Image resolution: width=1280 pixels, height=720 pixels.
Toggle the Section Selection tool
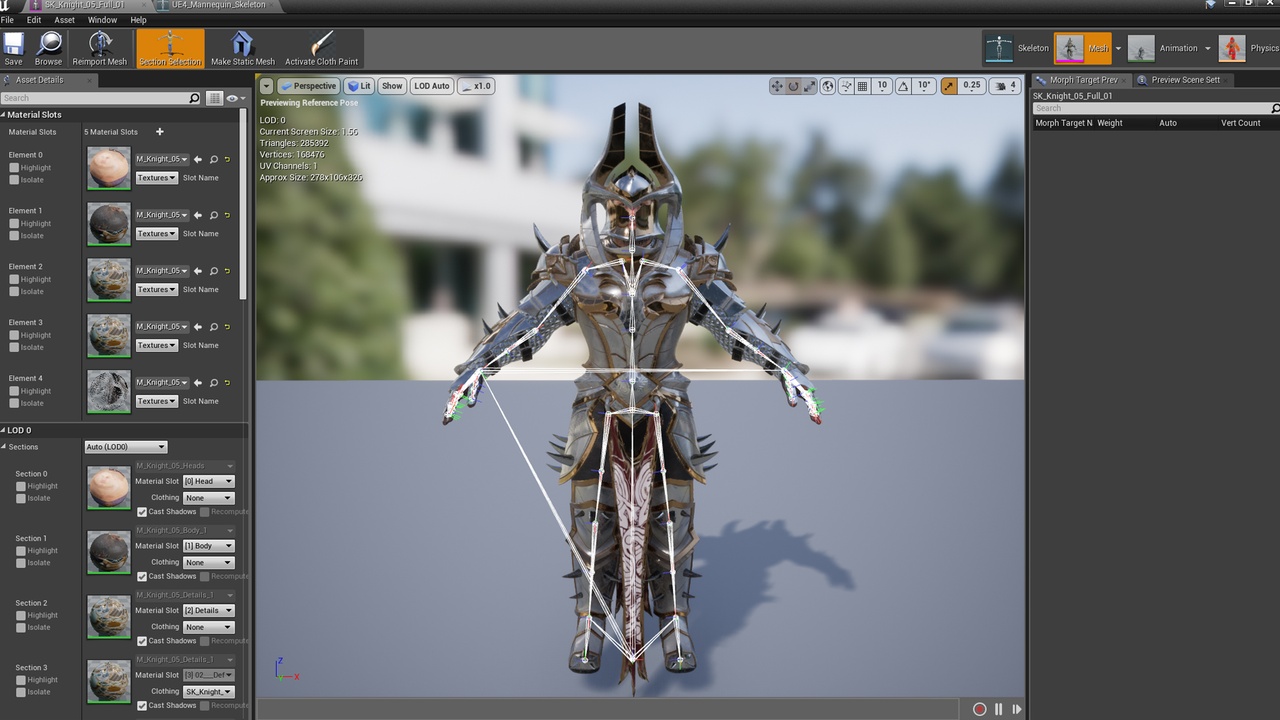170,48
